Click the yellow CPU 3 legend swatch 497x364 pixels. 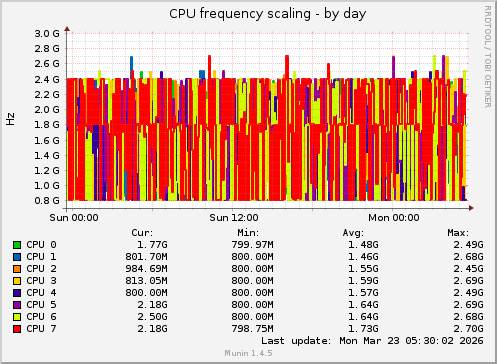(x=17, y=281)
